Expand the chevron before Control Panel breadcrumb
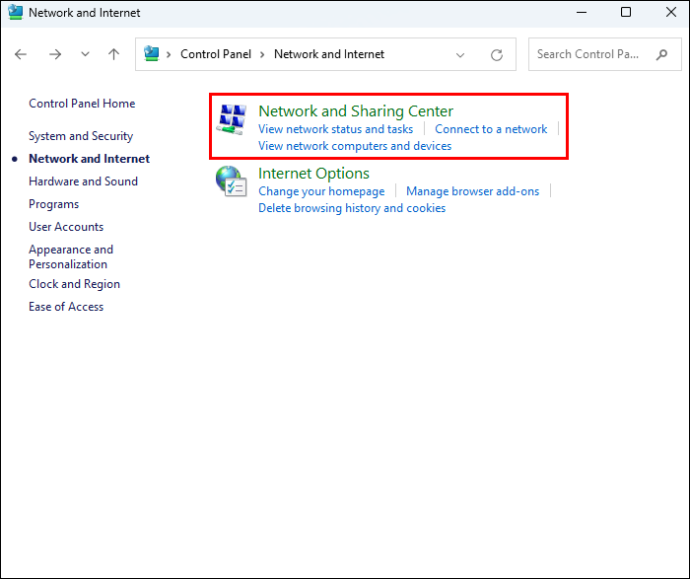Screen dimensions: 690x579 [x=169, y=55]
